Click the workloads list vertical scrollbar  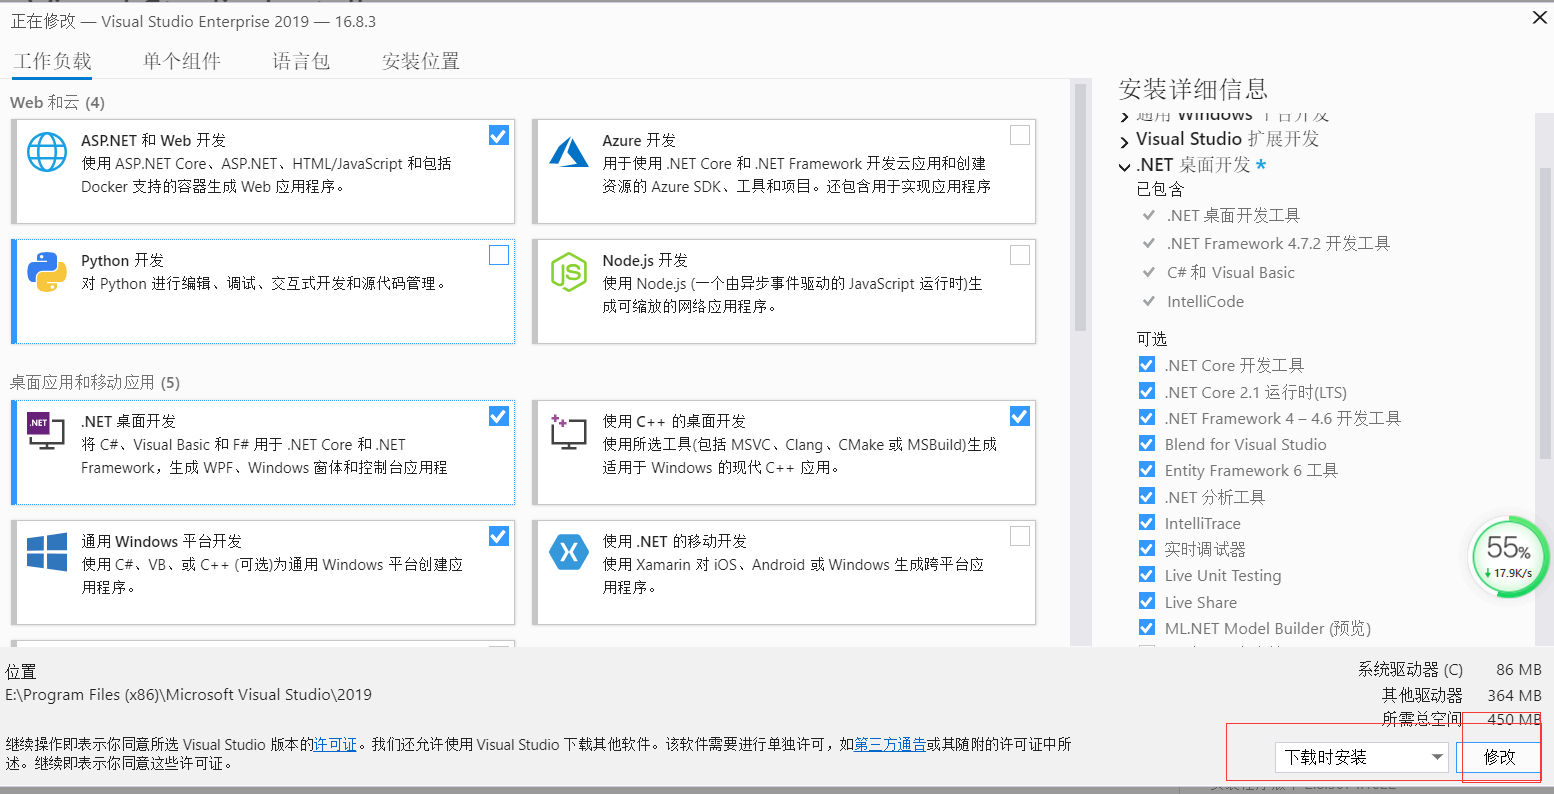click(x=1080, y=207)
